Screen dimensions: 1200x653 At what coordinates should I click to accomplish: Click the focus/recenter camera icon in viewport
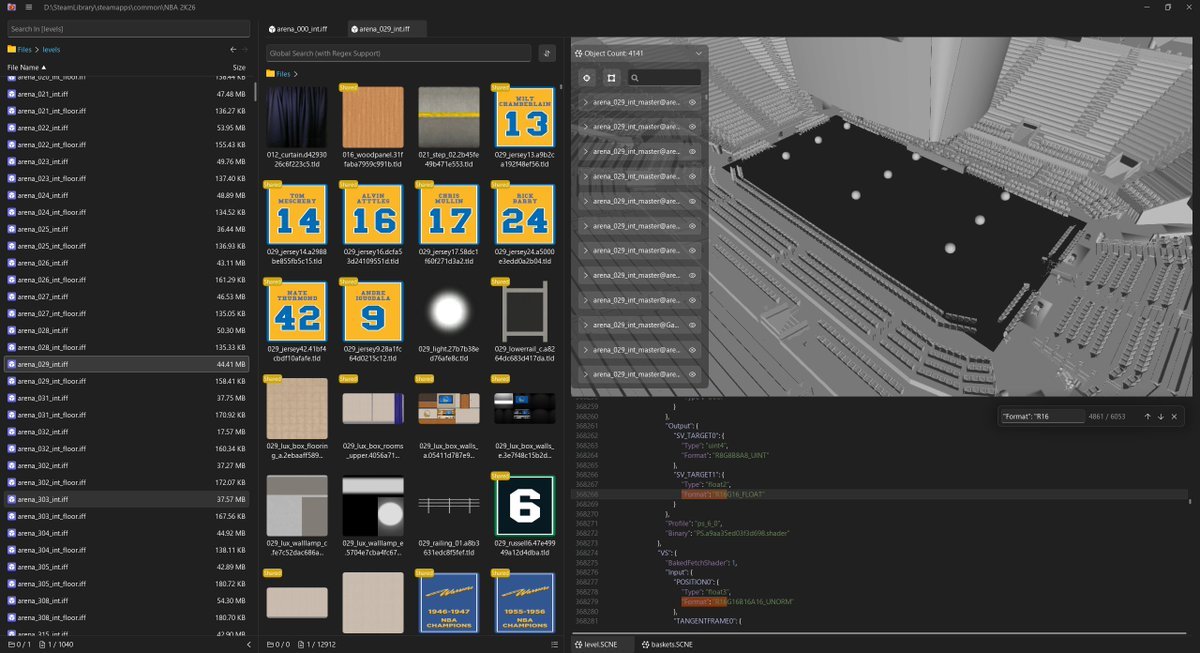(587, 77)
